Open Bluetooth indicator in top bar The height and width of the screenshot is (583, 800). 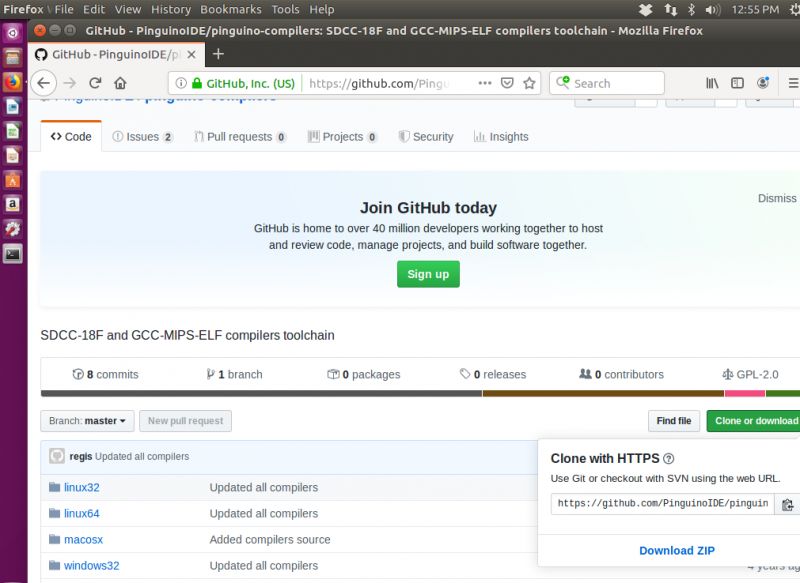pos(691,9)
